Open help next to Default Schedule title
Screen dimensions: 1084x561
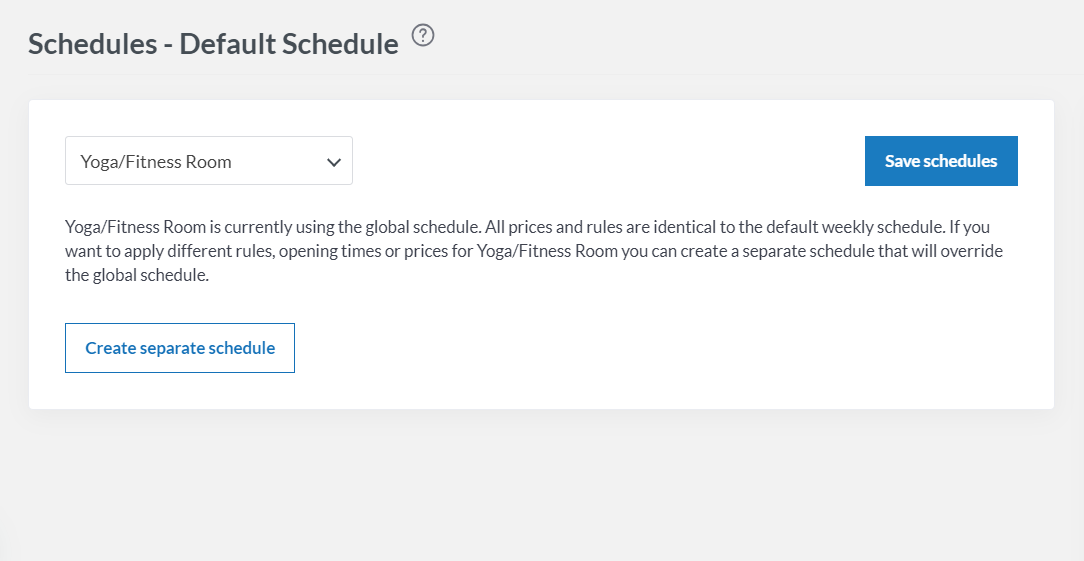(423, 37)
